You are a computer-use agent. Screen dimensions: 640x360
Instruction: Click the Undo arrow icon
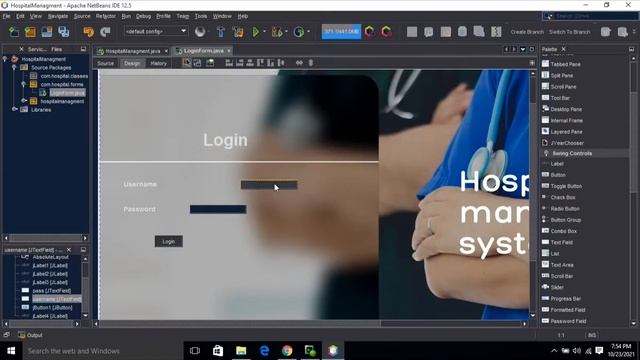coord(88,32)
